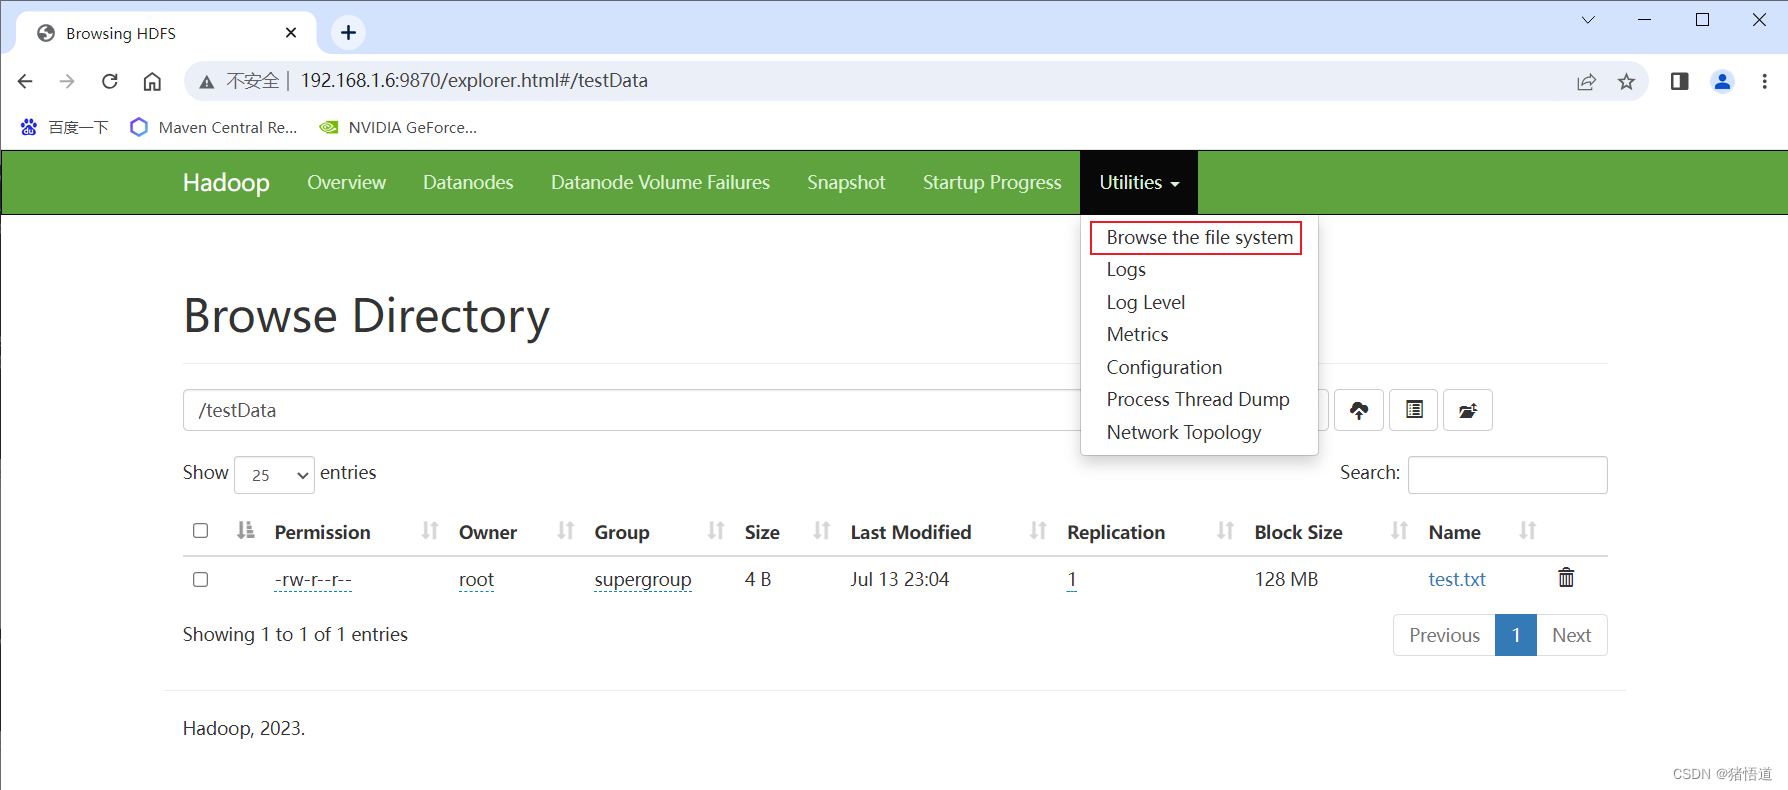
Task: Click the supergroup group link
Action: [642, 580]
